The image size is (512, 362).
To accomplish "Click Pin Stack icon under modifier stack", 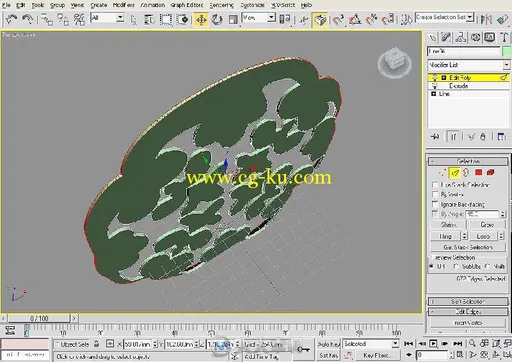I will coord(435,137).
